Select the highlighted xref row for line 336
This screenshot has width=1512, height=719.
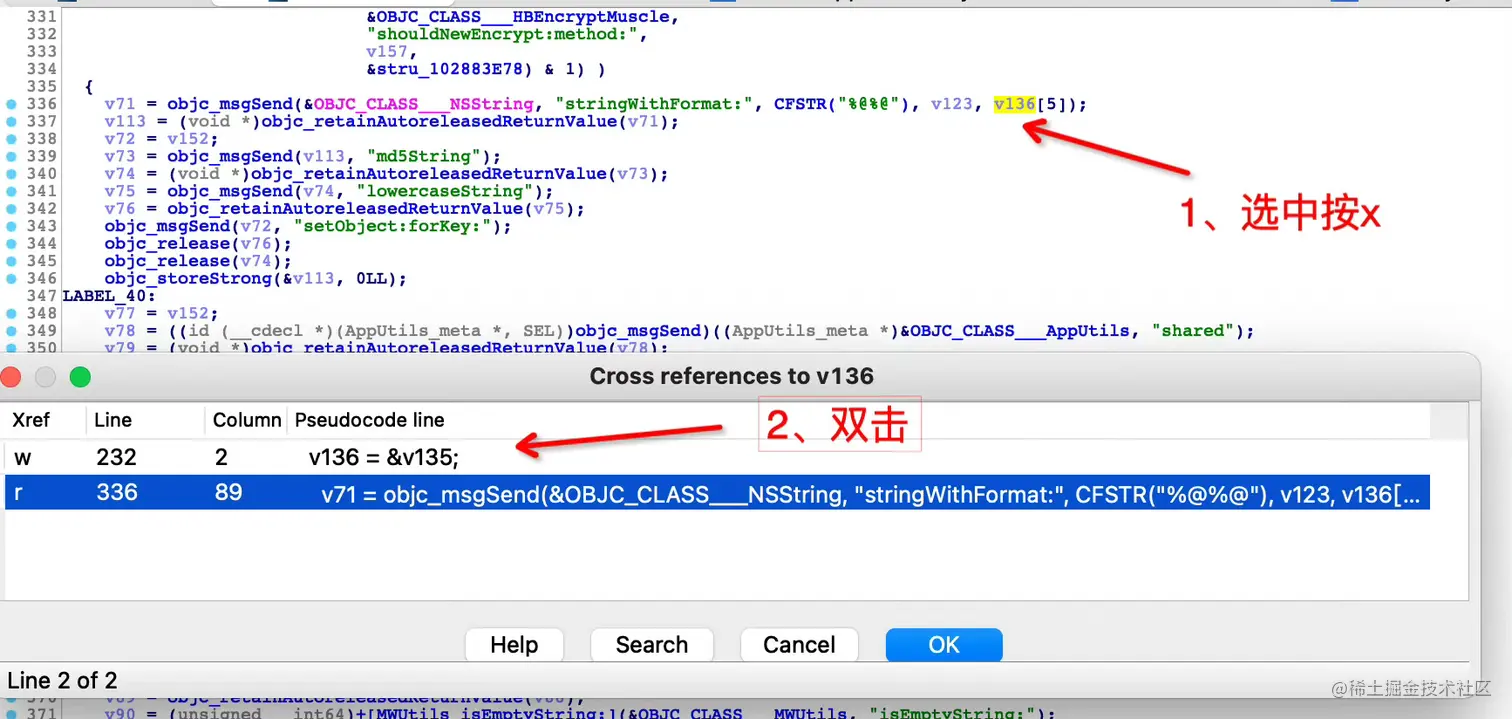[x=717, y=492]
